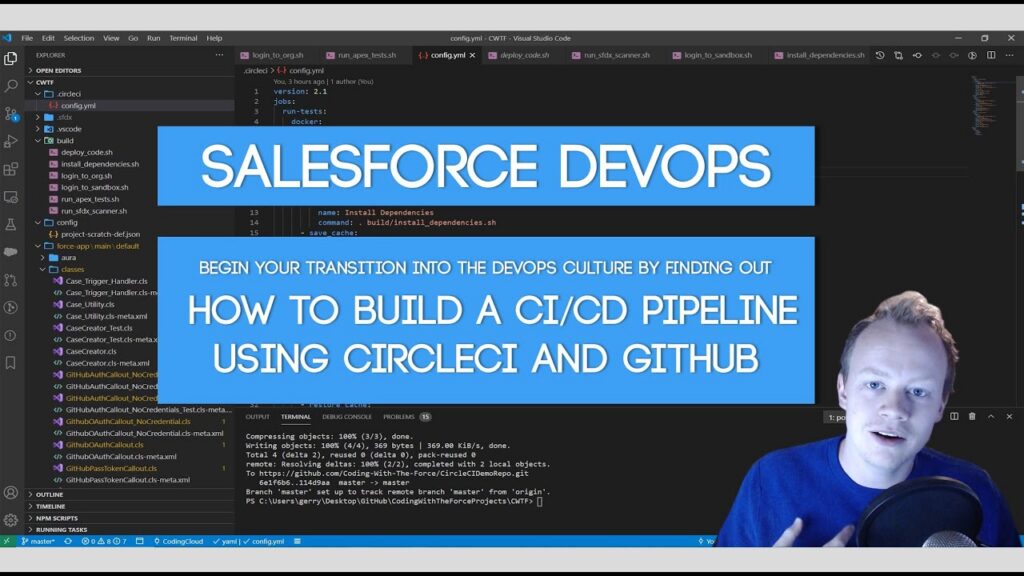Collapse the CWTF workspace root
The height and width of the screenshot is (576, 1024).
[44, 82]
